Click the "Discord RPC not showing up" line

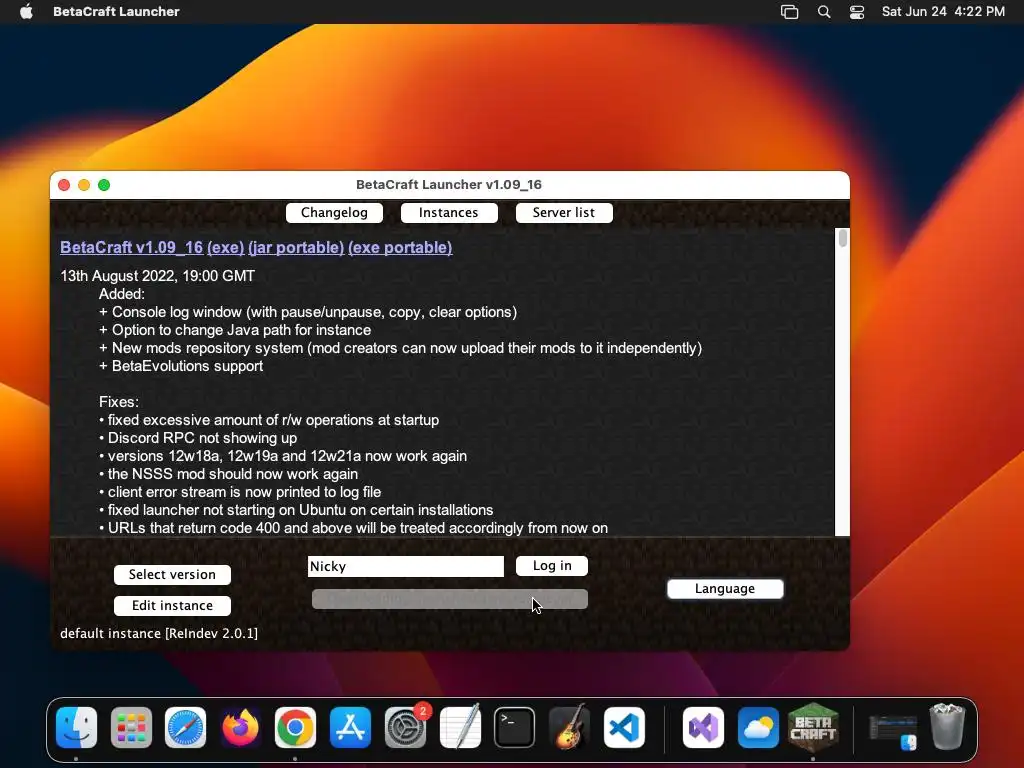[x=198, y=438]
